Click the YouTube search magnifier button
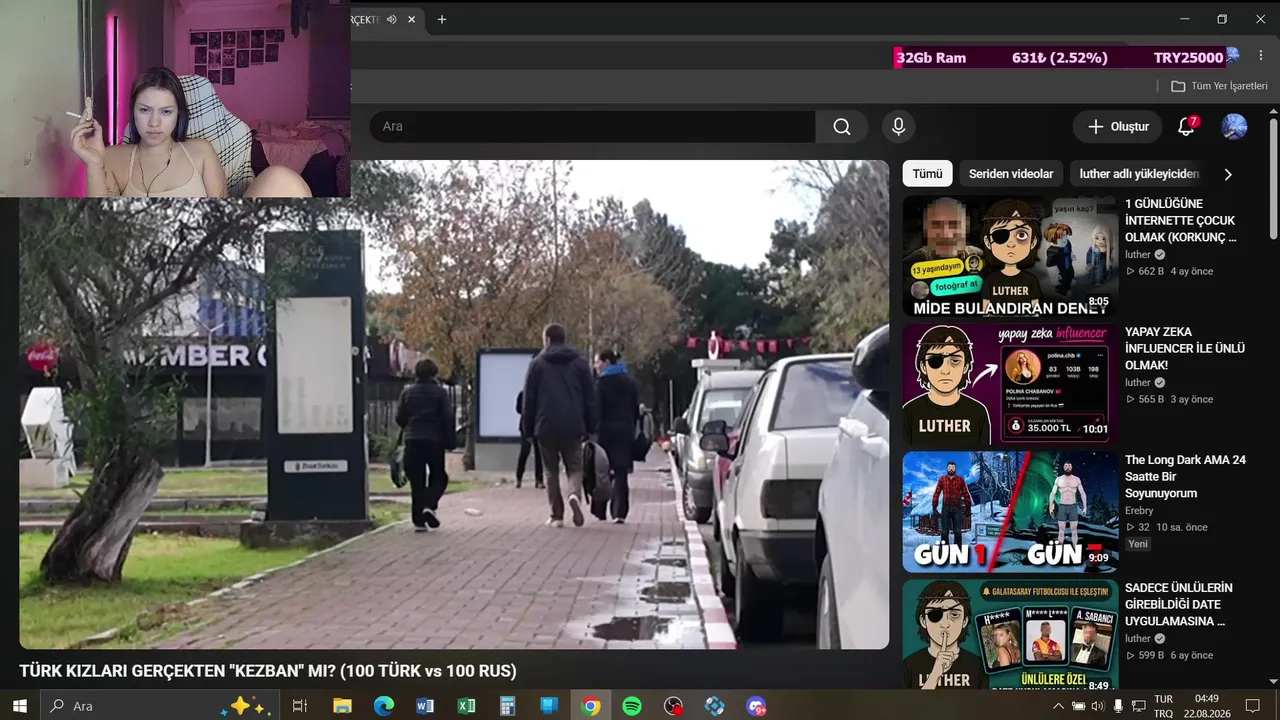 [842, 127]
